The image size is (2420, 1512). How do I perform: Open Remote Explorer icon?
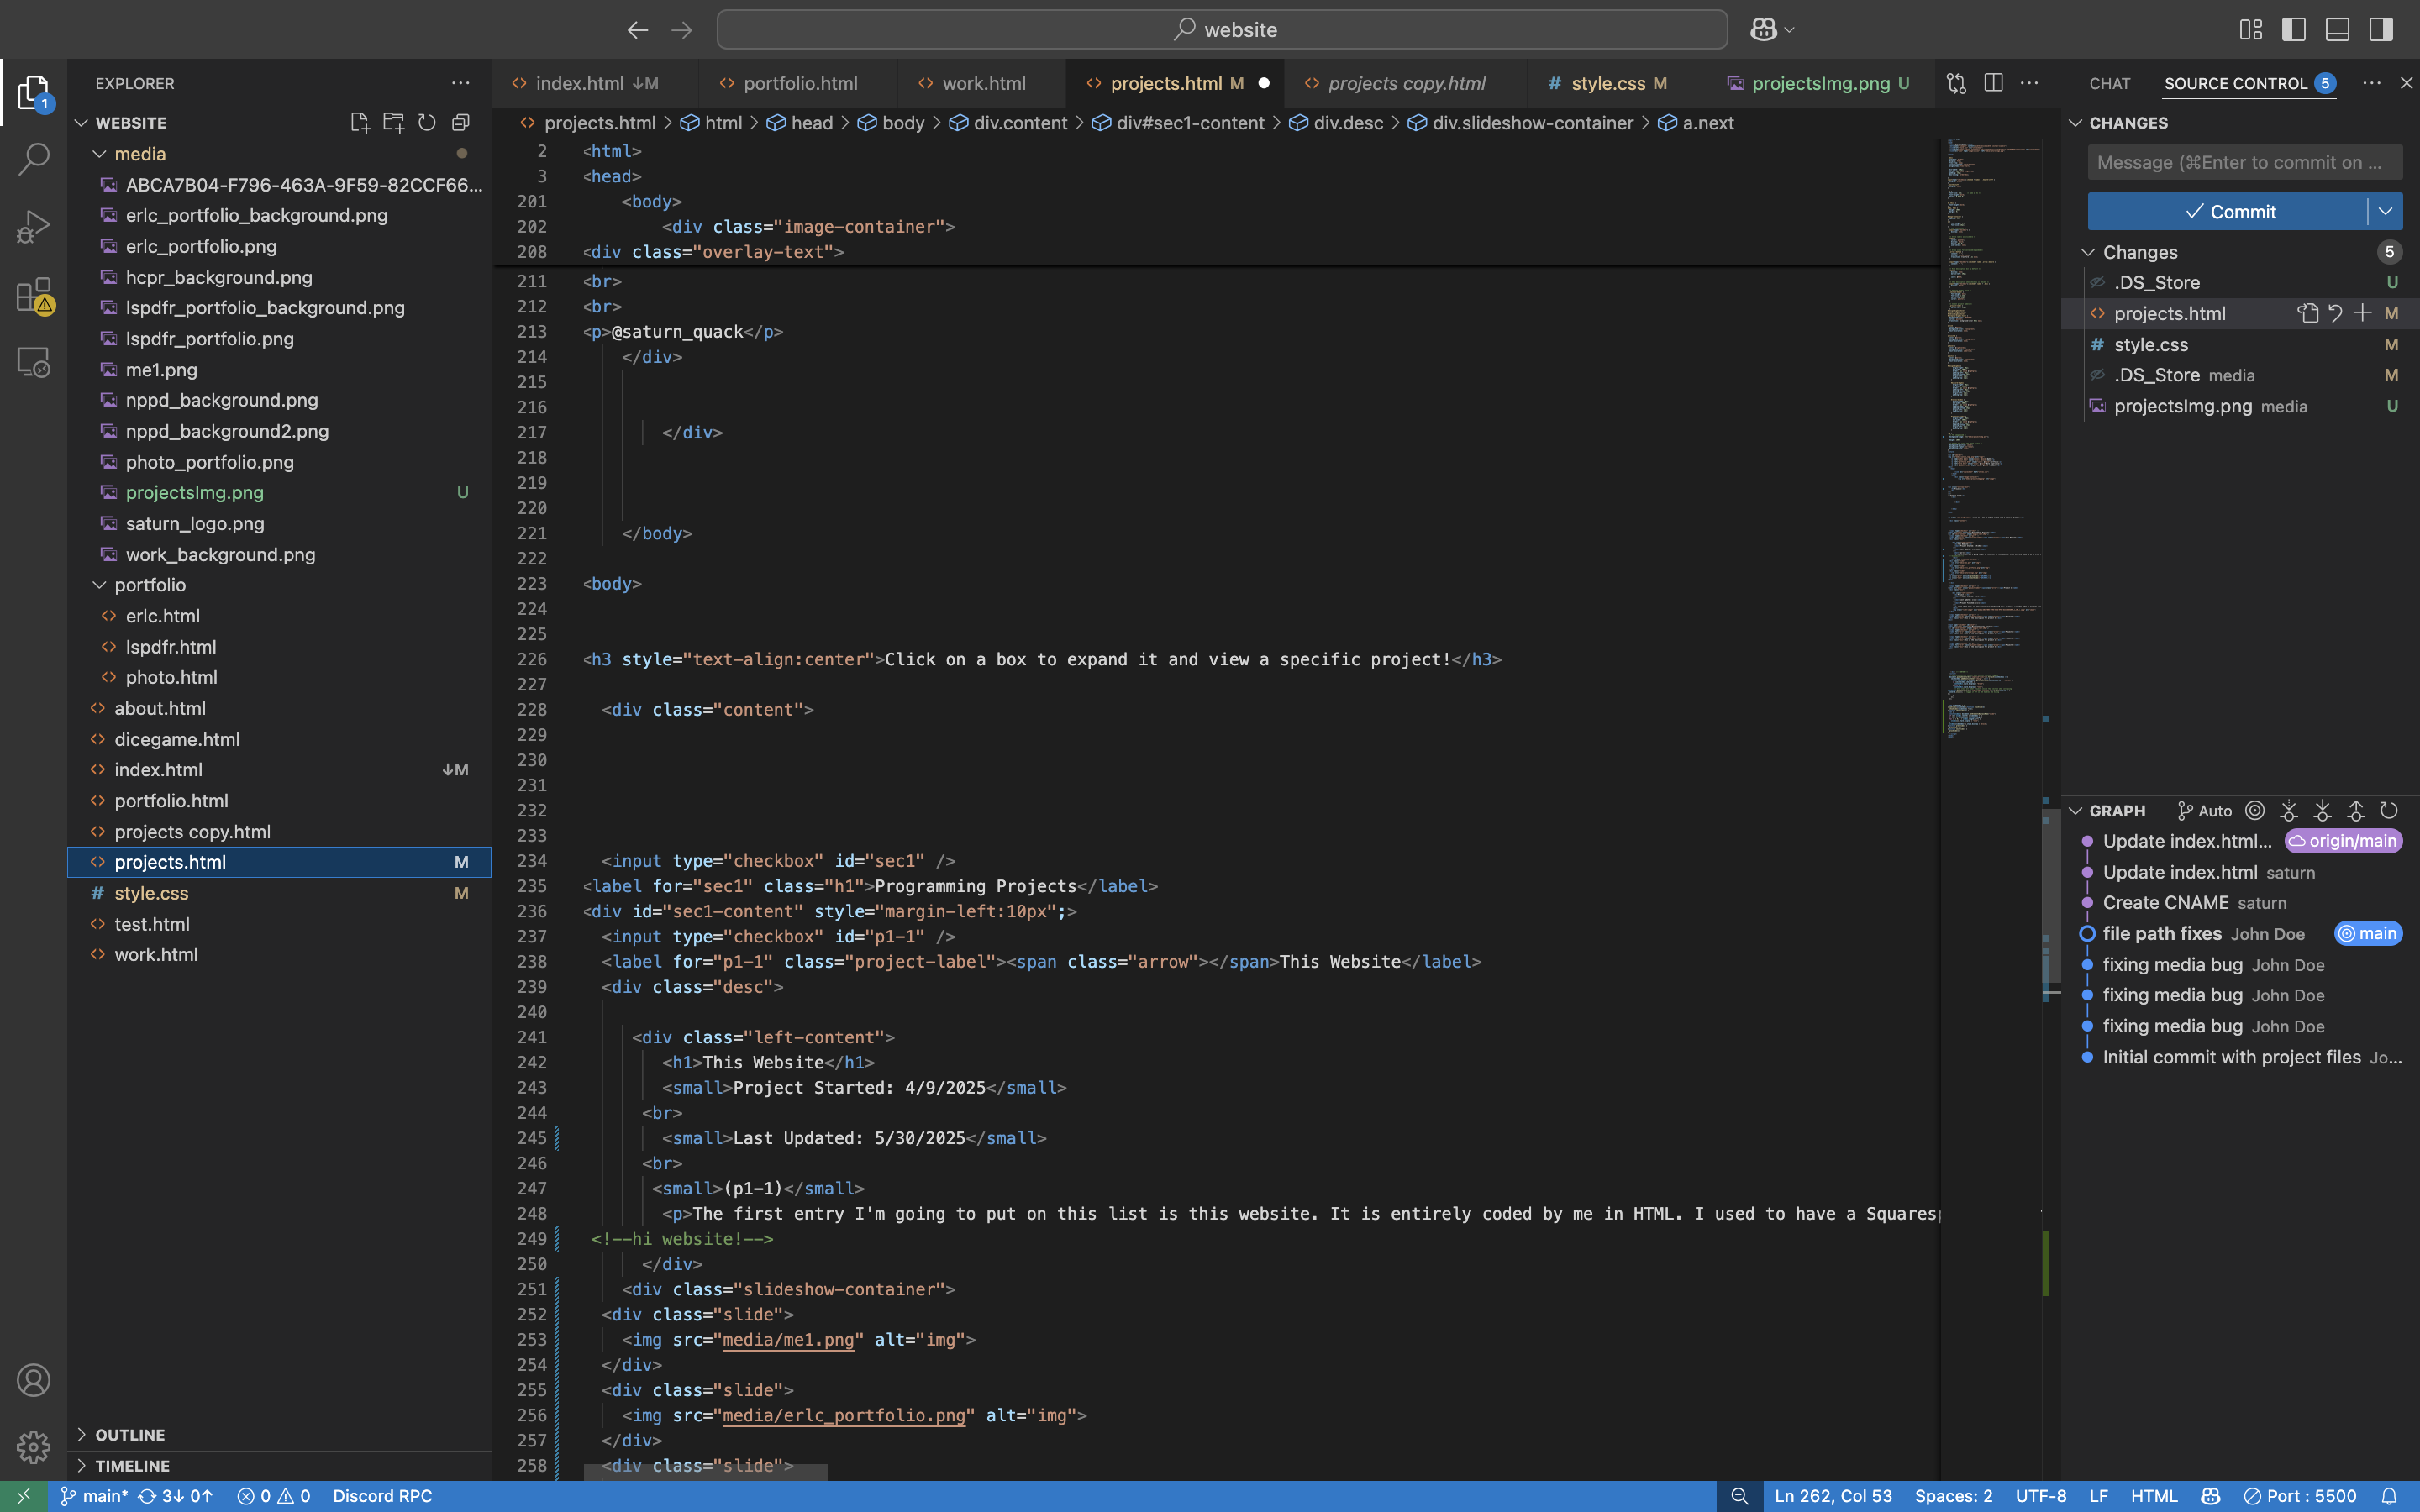33,361
